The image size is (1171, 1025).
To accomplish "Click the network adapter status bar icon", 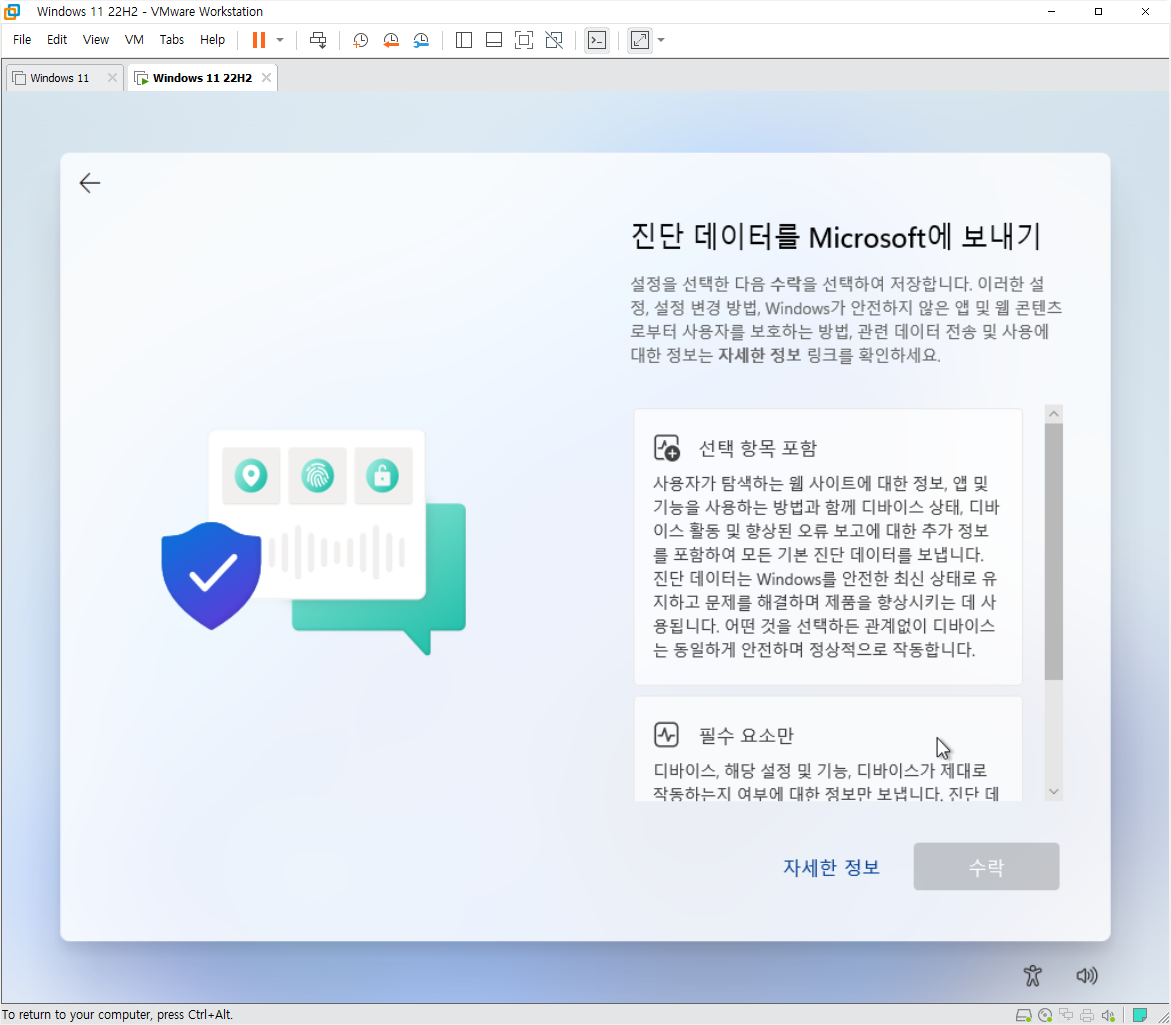I will [x=1066, y=1015].
